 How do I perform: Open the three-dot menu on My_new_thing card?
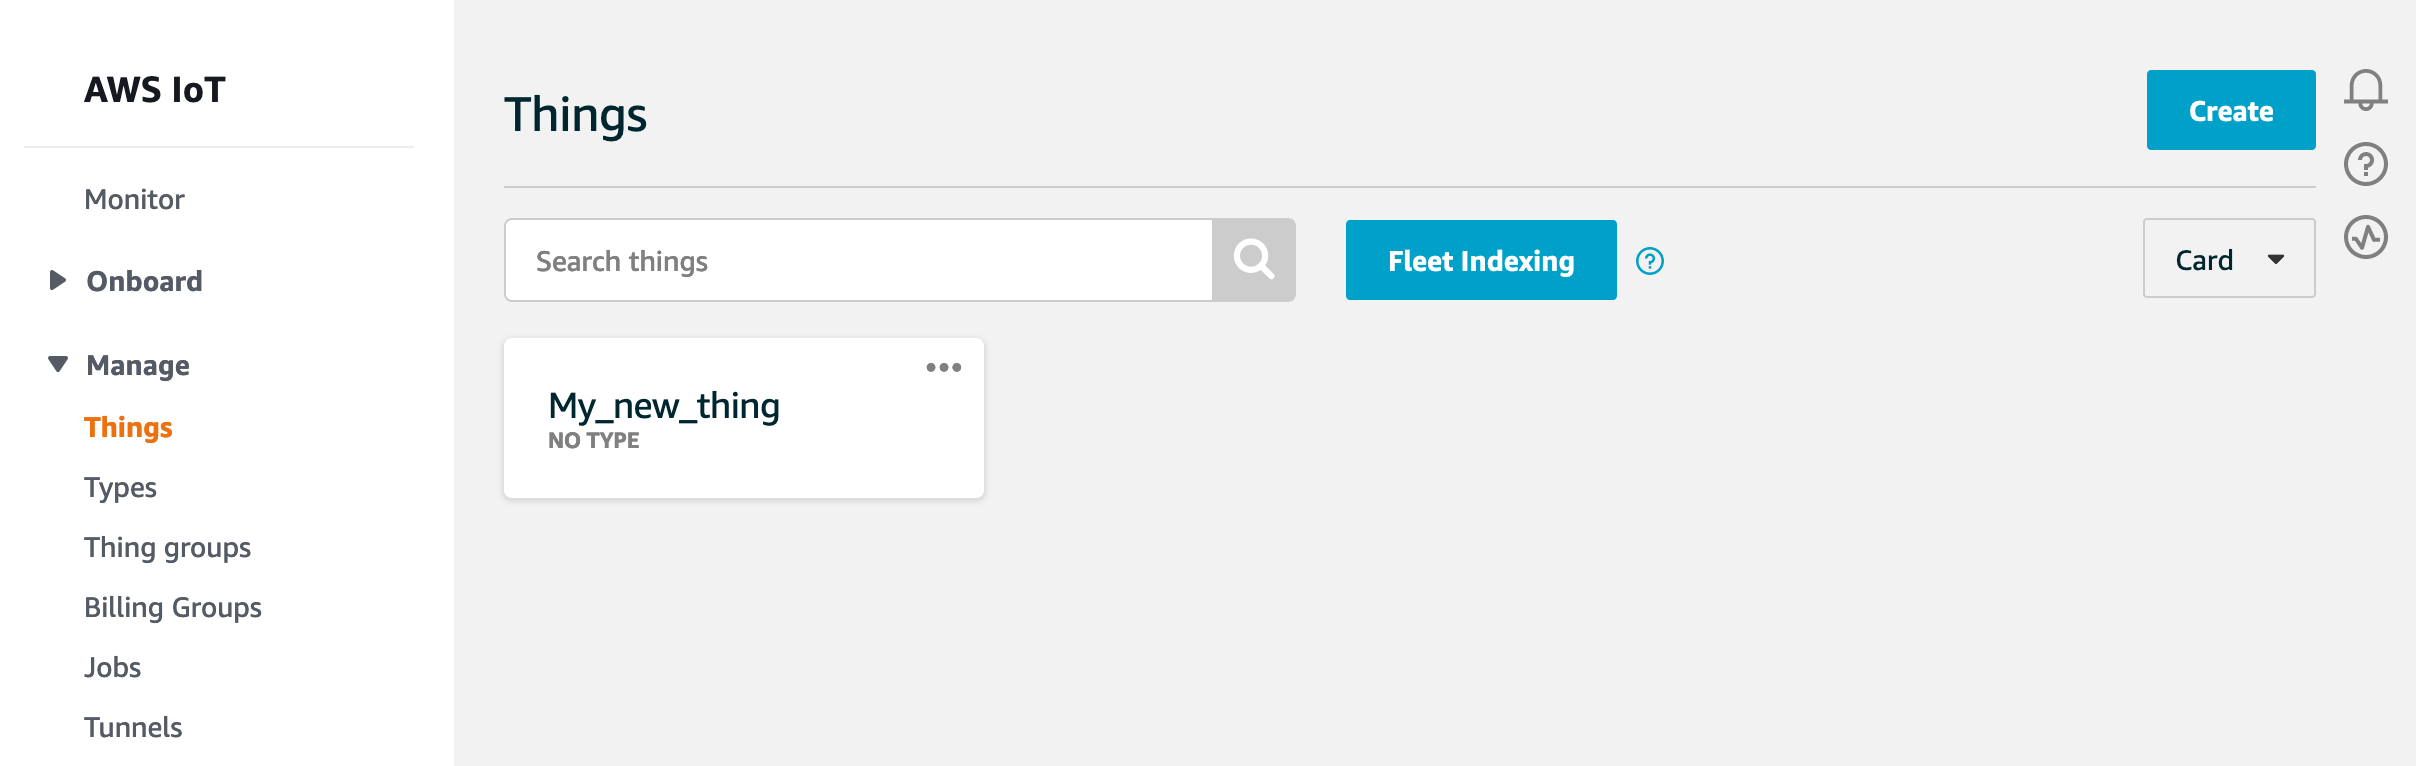click(943, 368)
